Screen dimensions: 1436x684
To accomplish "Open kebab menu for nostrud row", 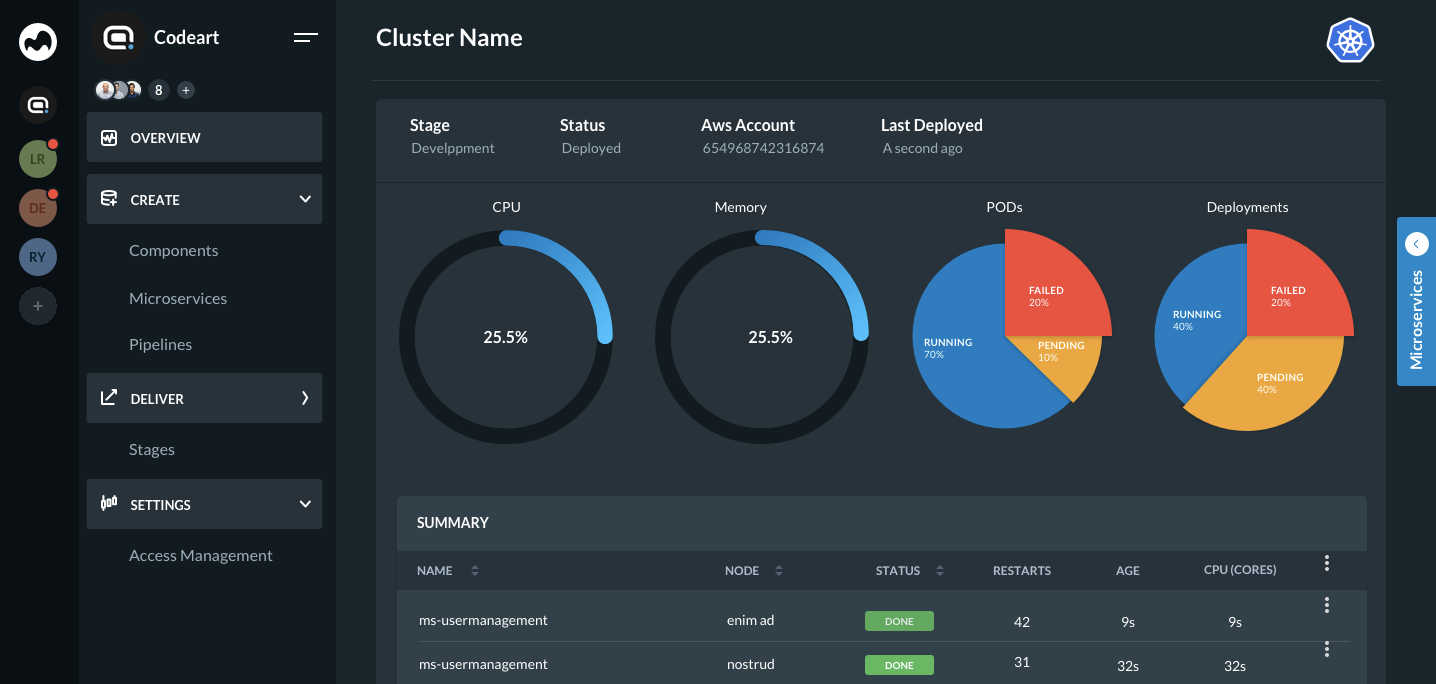I will (1327, 649).
